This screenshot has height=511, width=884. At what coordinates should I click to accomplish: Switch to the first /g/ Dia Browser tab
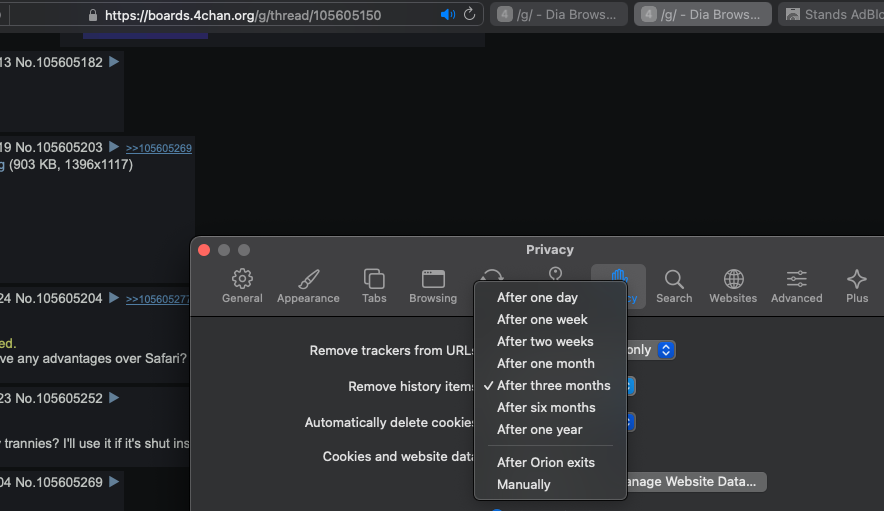pos(559,14)
